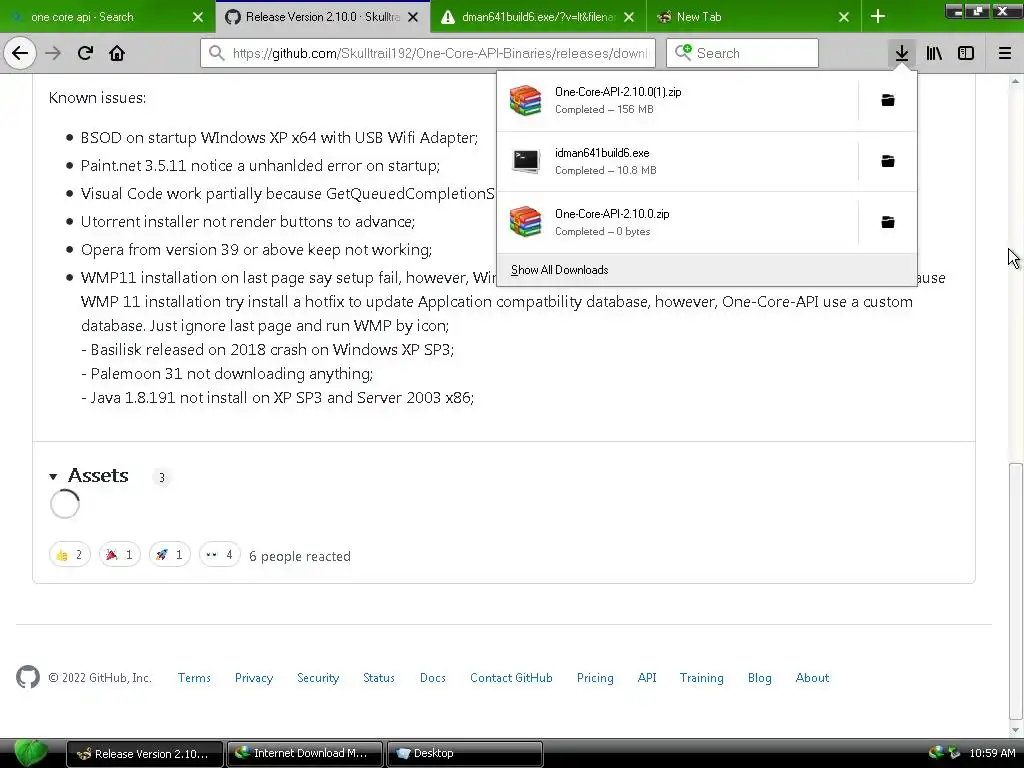1024x768 pixels.
Task: Open the GitHub logo in the footer
Action: [x=27, y=677]
